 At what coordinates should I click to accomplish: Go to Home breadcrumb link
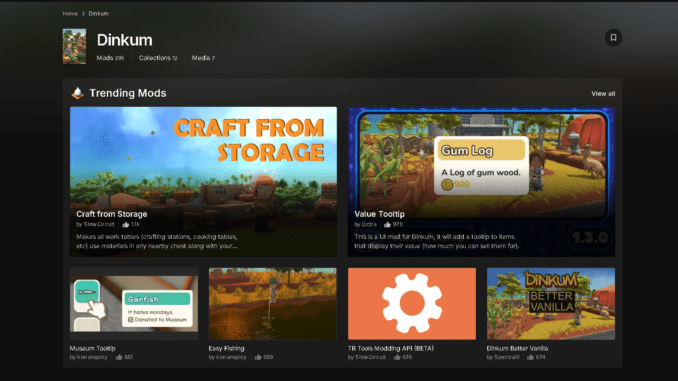pyautogui.click(x=70, y=14)
